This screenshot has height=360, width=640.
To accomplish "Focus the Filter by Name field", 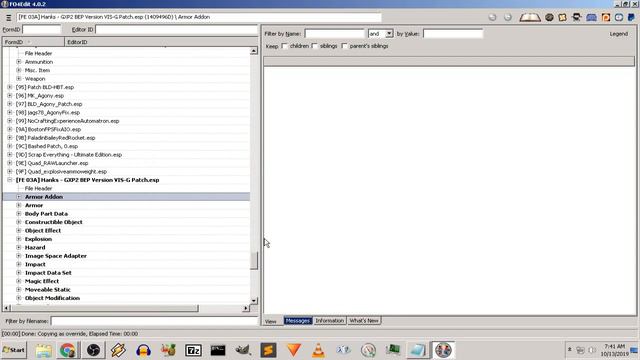I will [x=335, y=34].
